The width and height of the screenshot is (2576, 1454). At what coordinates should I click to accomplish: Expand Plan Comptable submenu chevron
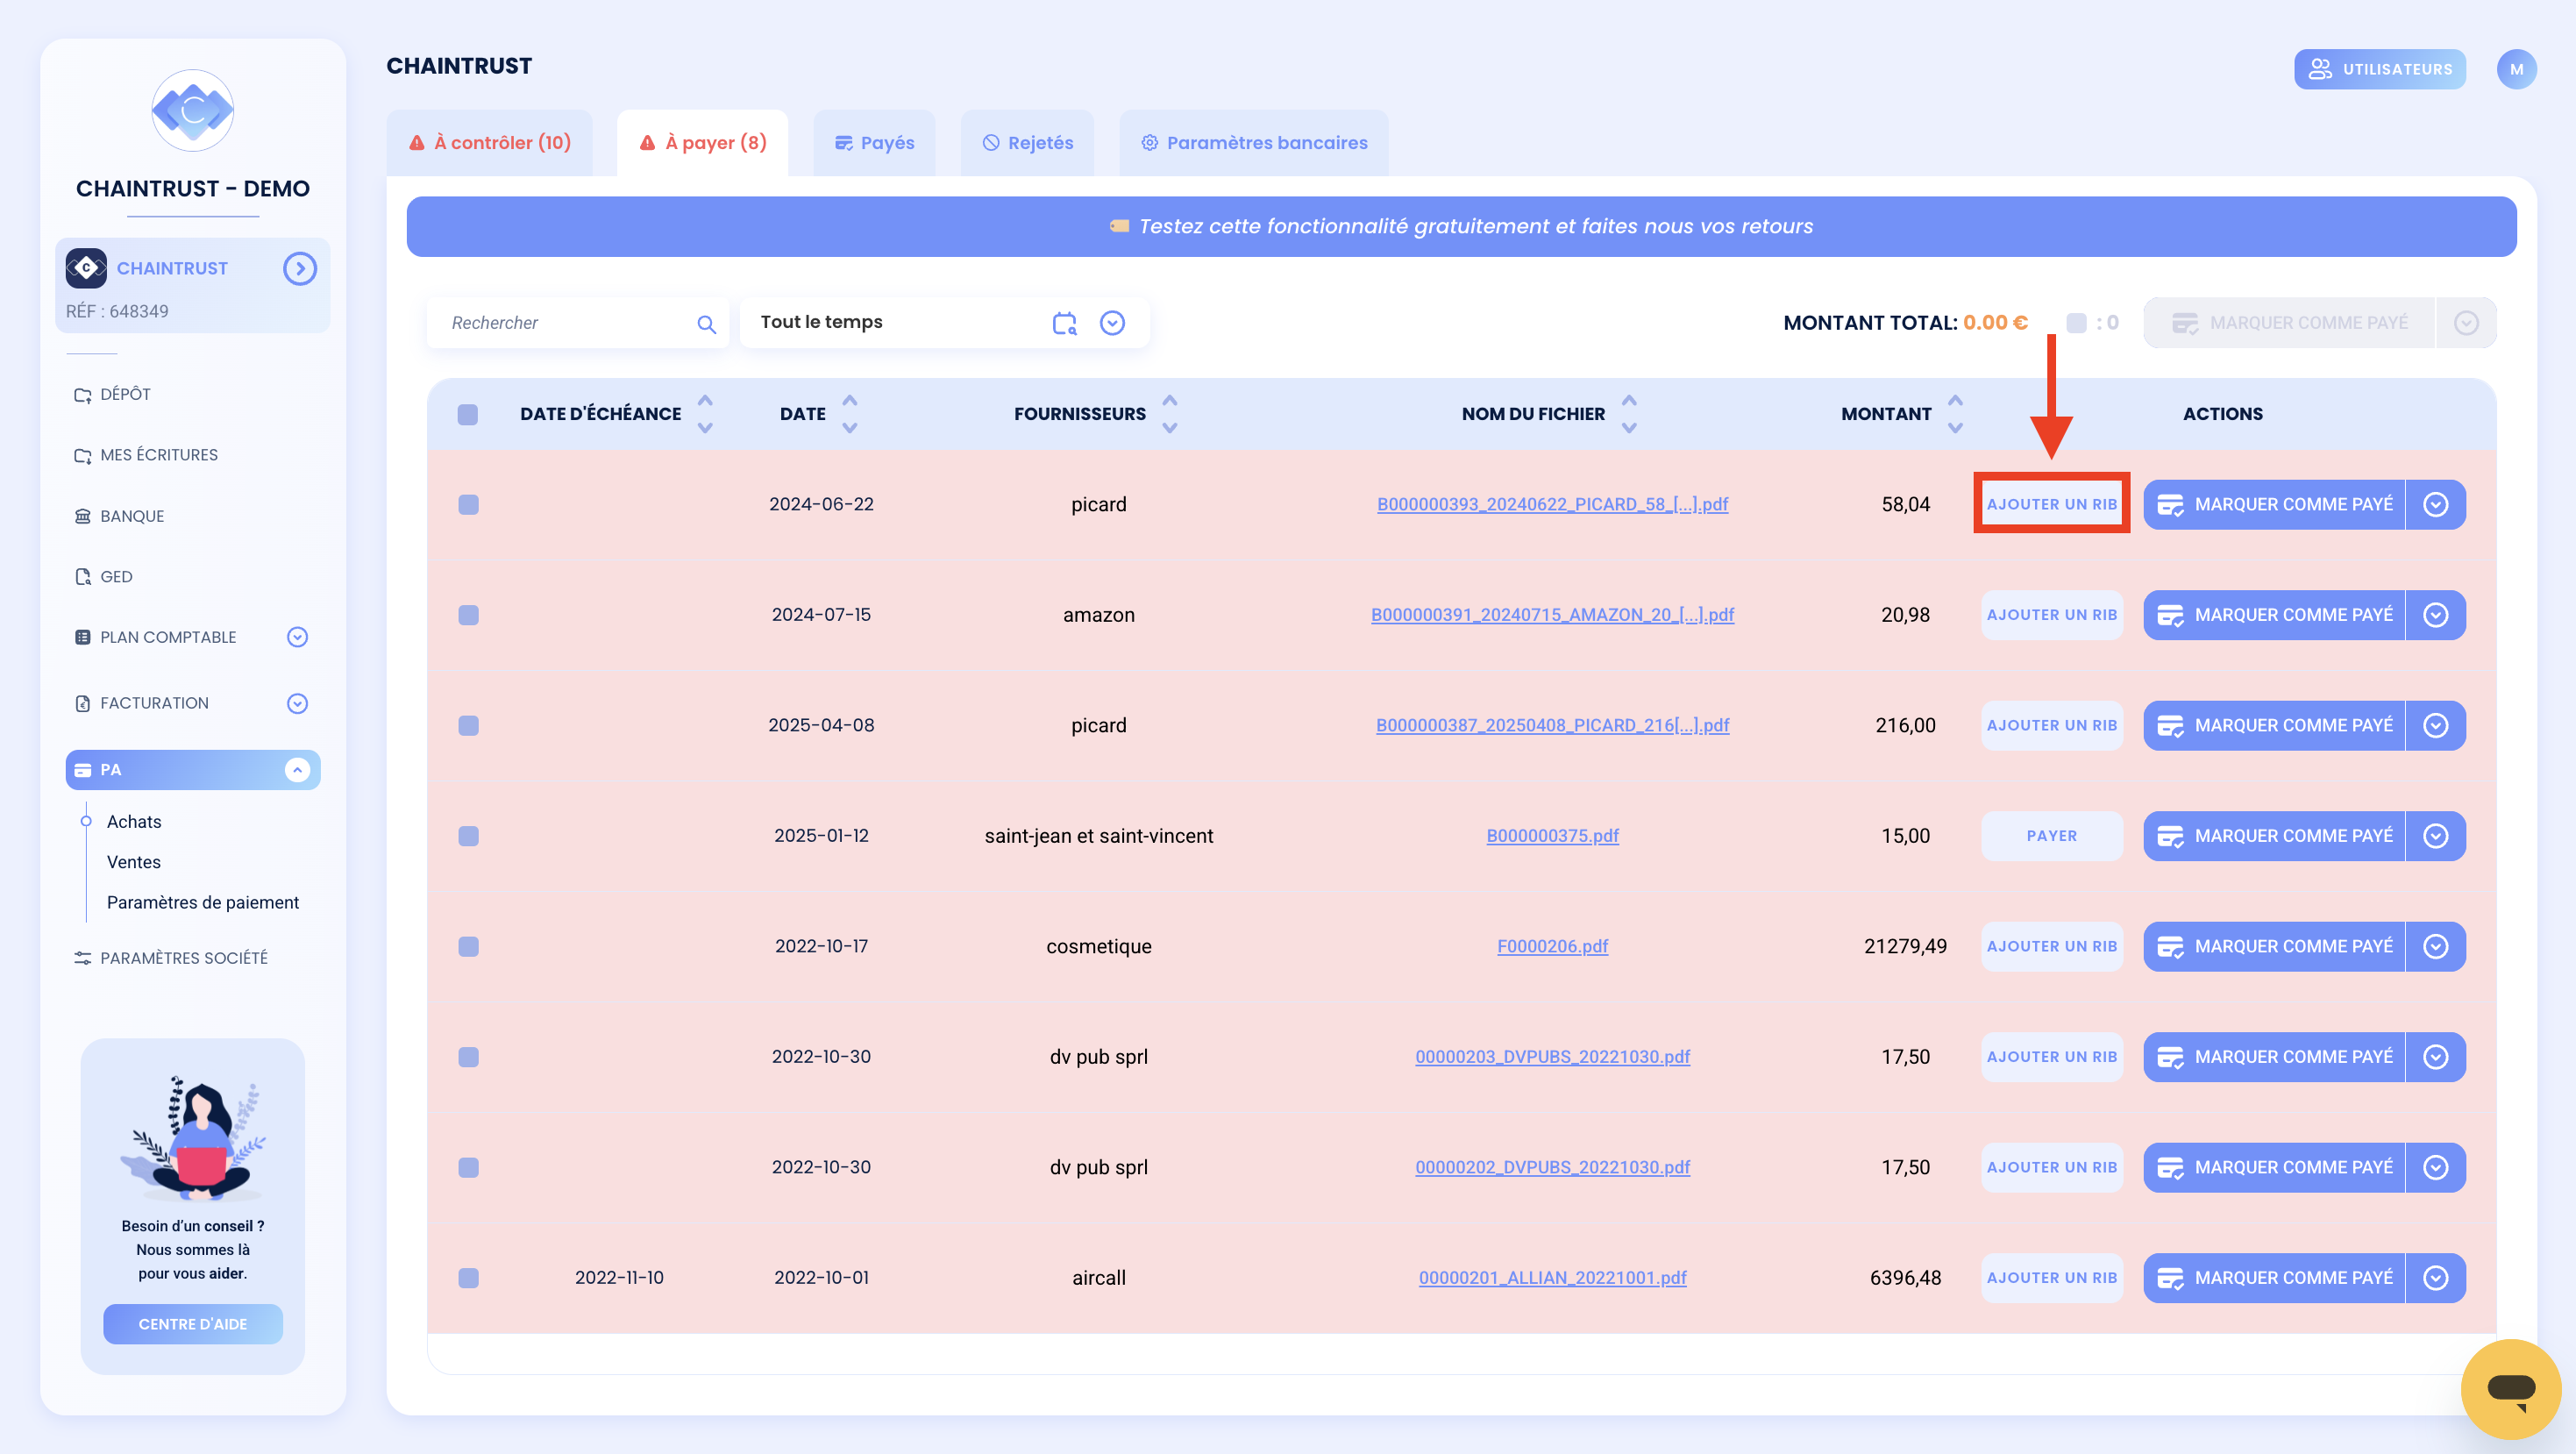coord(297,637)
